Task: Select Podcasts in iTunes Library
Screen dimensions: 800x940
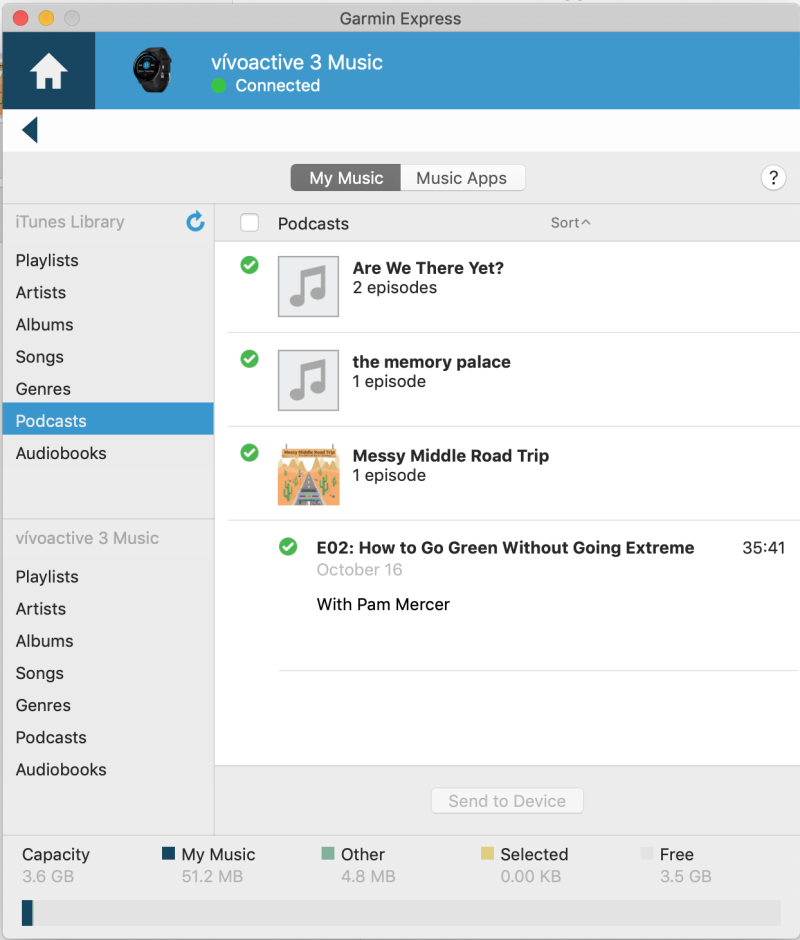Action: pos(108,418)
